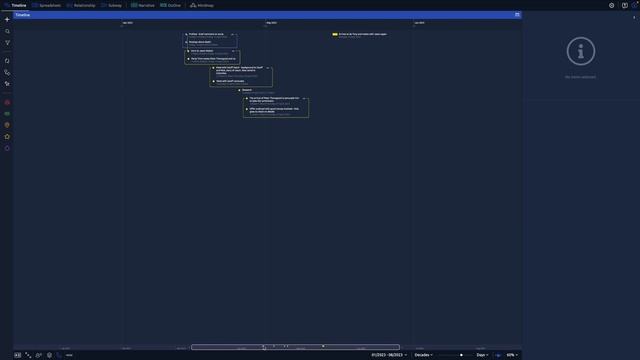Click the blue Timeline panel title bar
The height and width of the screenshot is (360, 640).
(x=267, y=15)
